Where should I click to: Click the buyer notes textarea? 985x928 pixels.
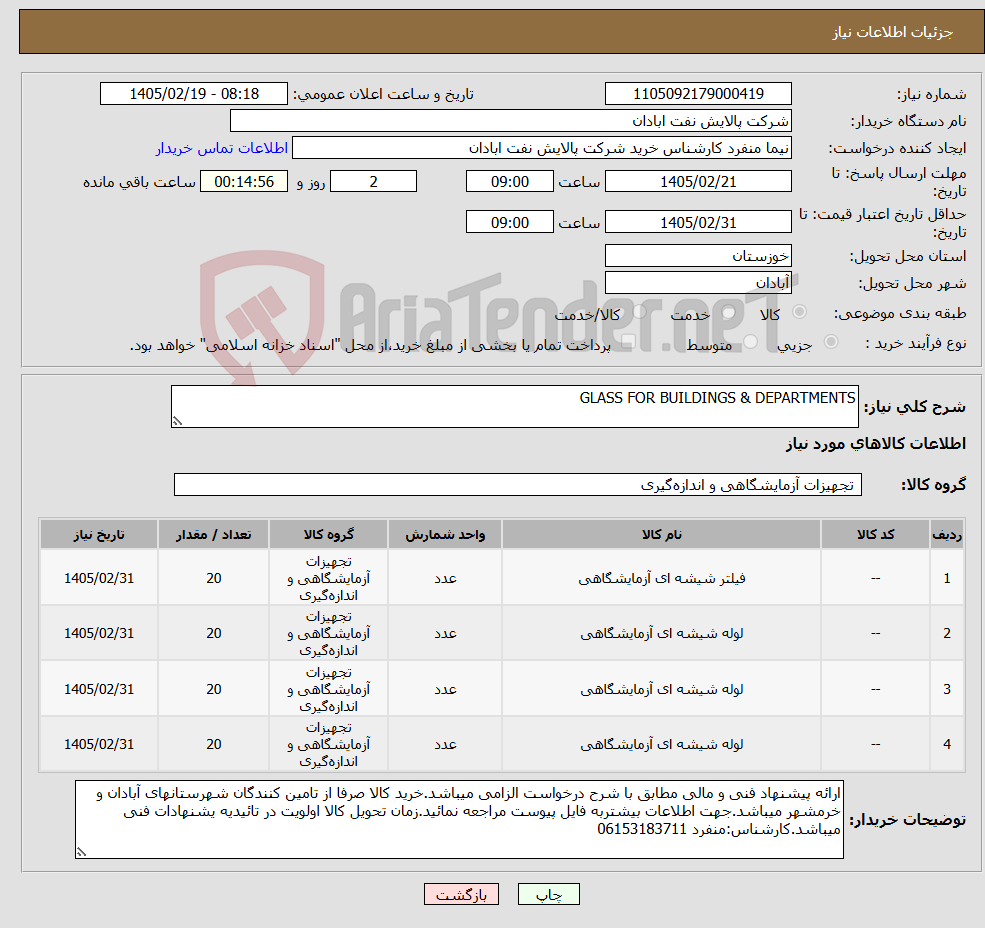point(459,819)
